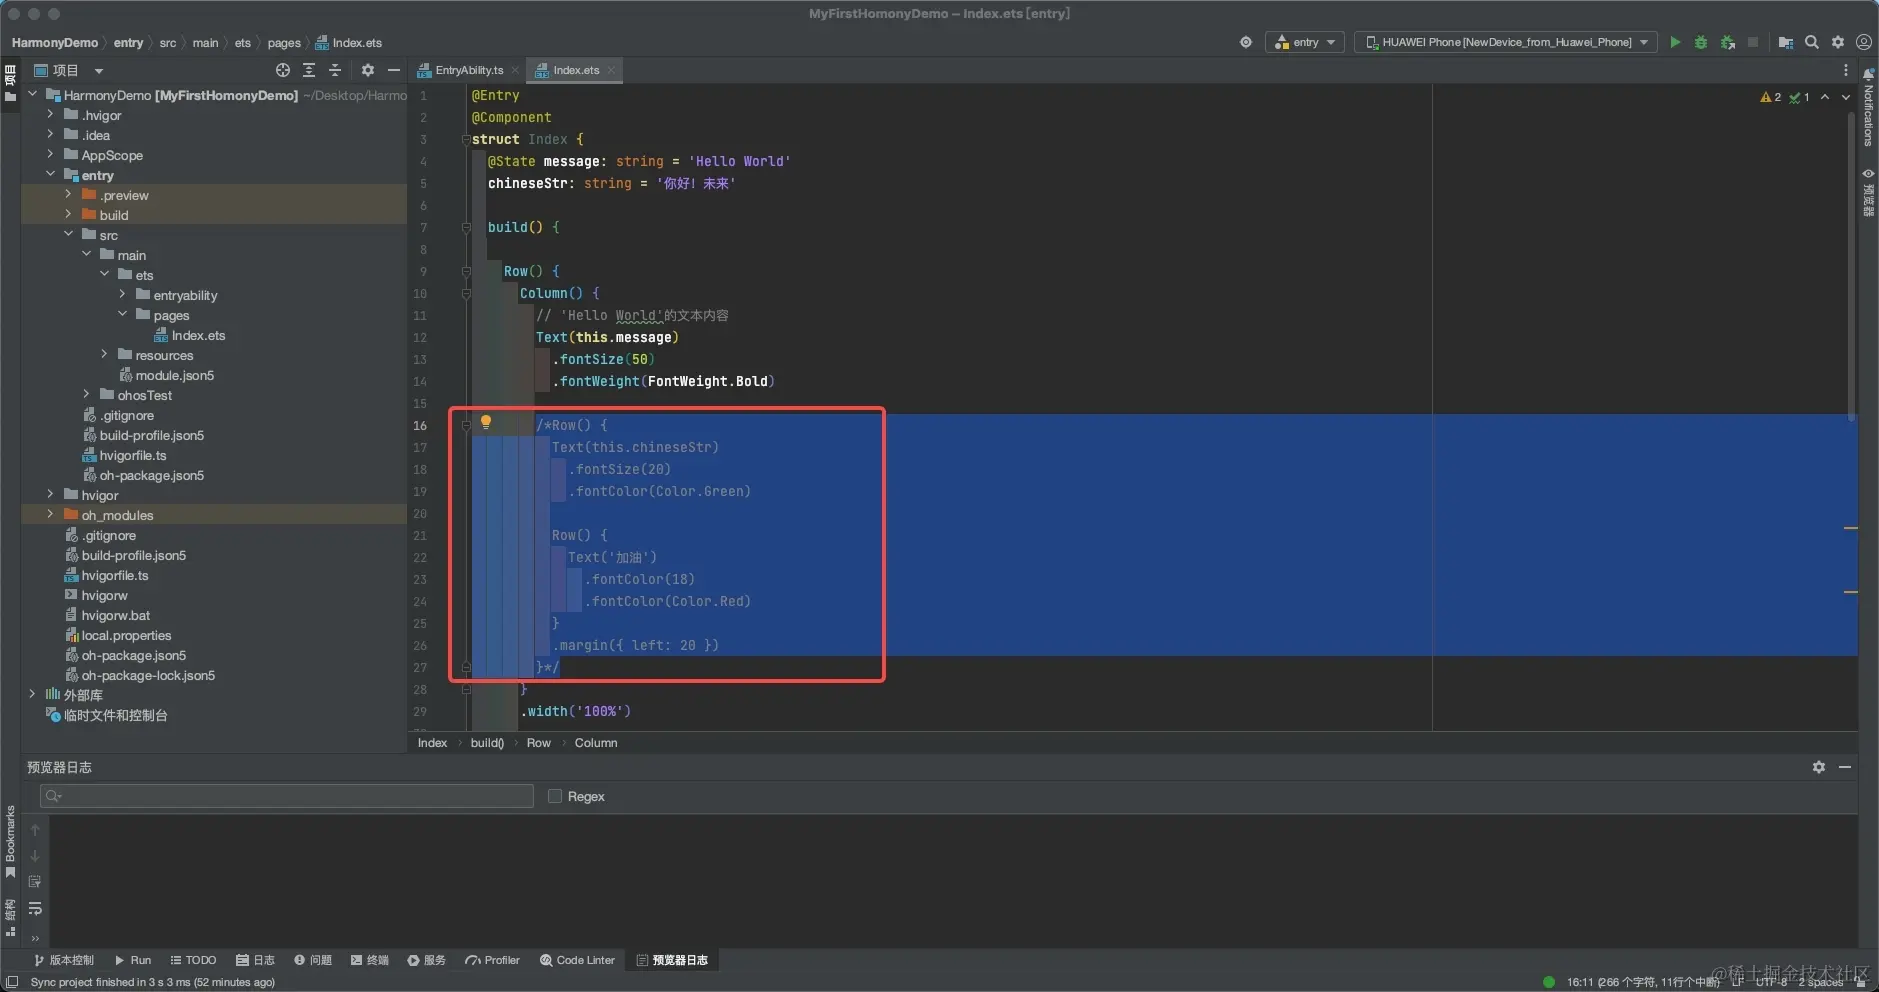Expand the resources folder
This screenshot has height=992, width=1879.
[104, 355]
